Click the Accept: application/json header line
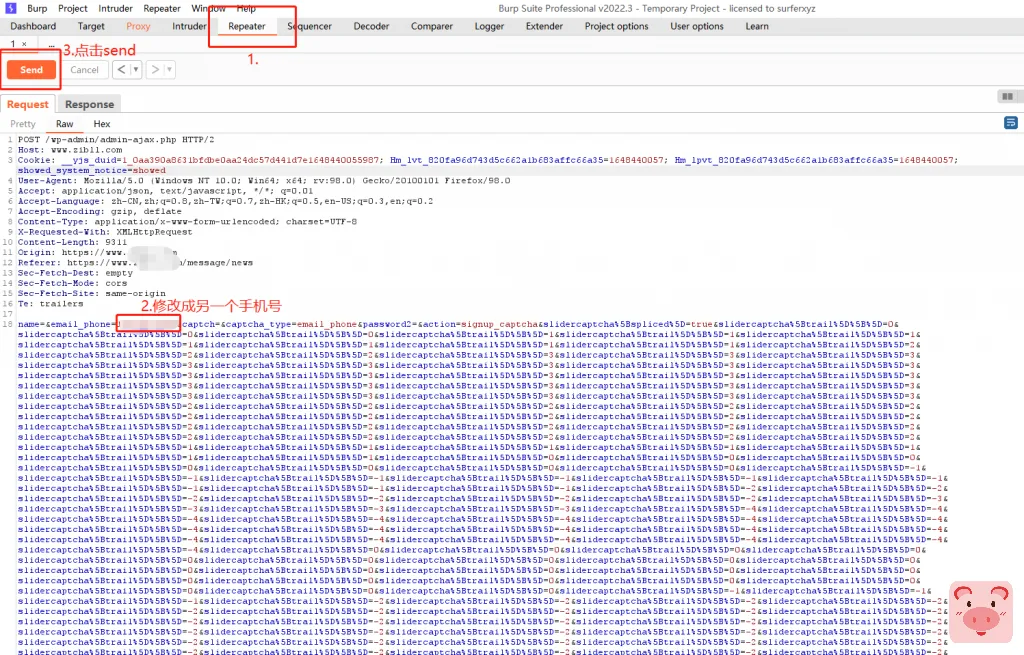 pos(165,191)
